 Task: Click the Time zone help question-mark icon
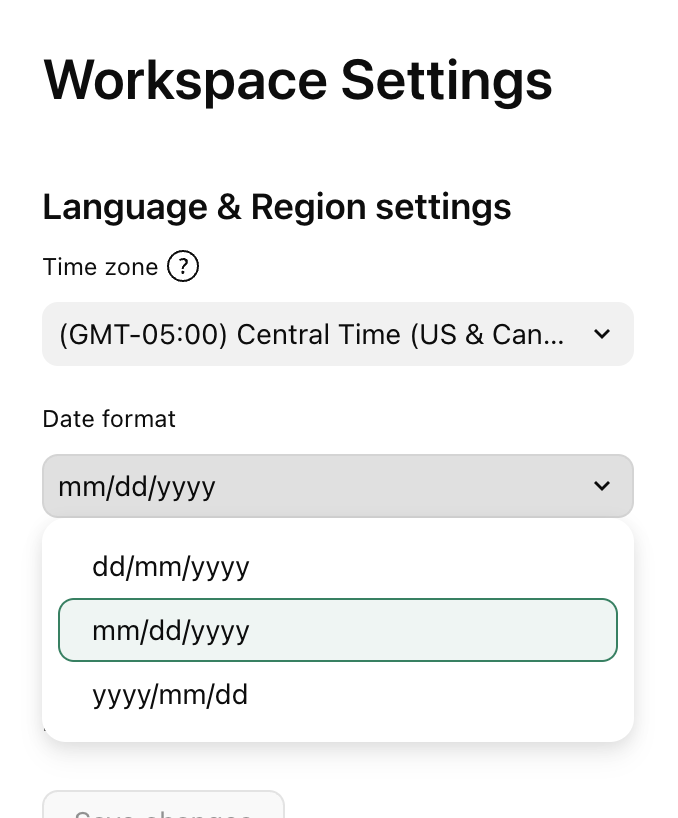pyautogui.click(x=183, y=267)
